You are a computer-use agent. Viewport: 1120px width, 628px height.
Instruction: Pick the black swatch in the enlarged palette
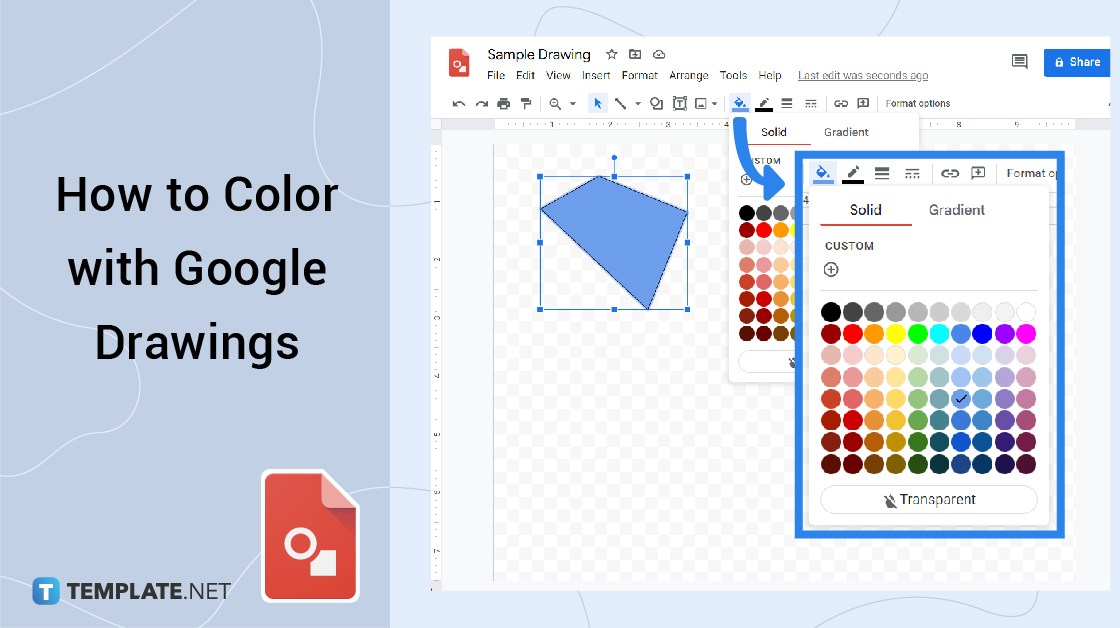[x=831, y=311]
